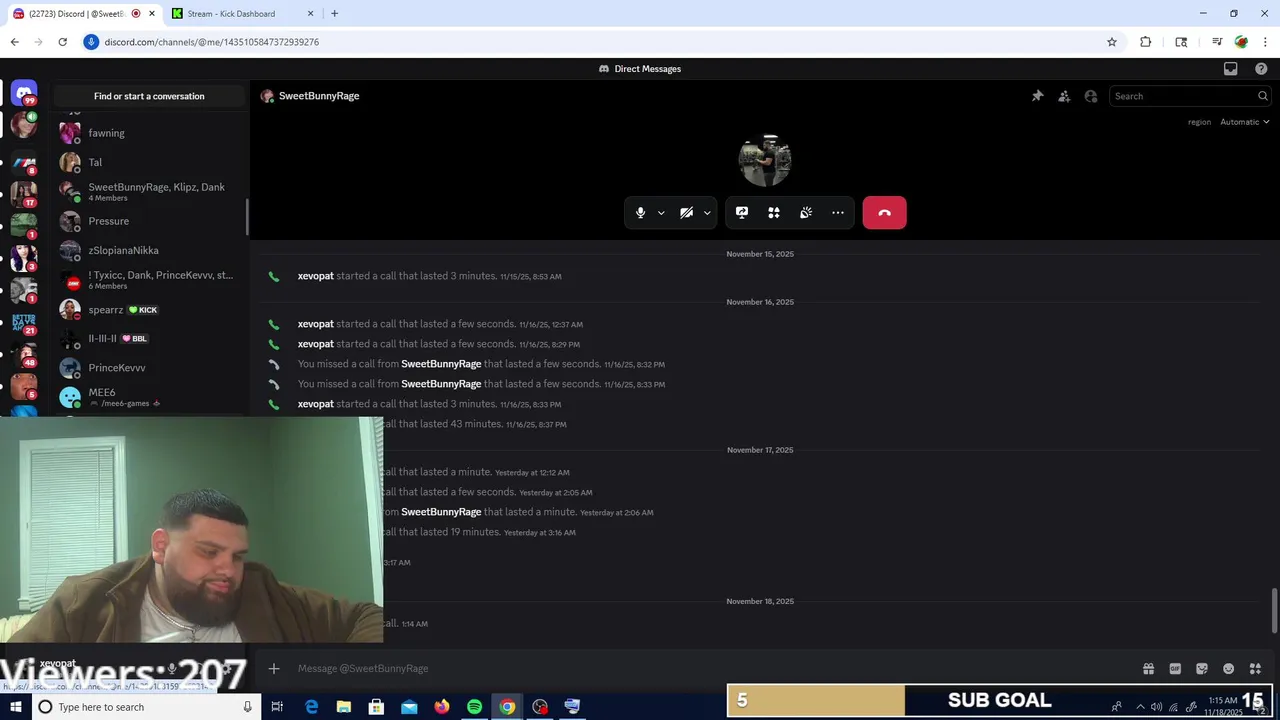The width and height of the screenshot is (1280, 720).
Task: Click the browser address bar
Action: (x=600, y=42)
